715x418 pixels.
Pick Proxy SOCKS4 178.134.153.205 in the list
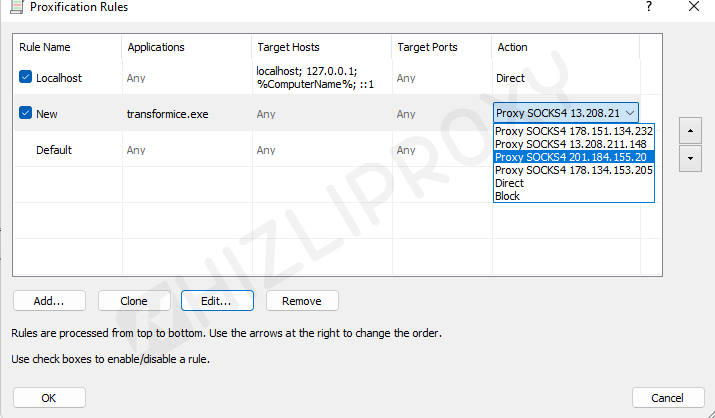pos(574,170)
